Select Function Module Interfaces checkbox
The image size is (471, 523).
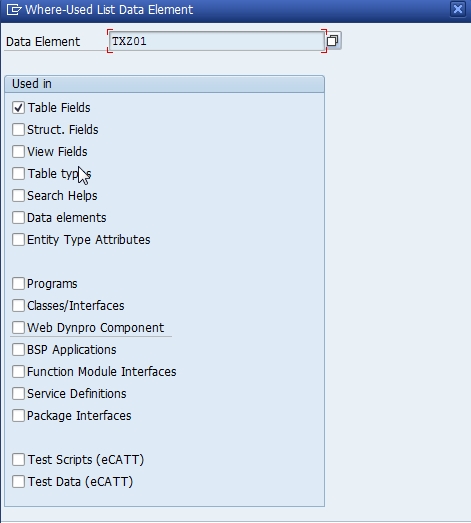click(x=18, y=372)
